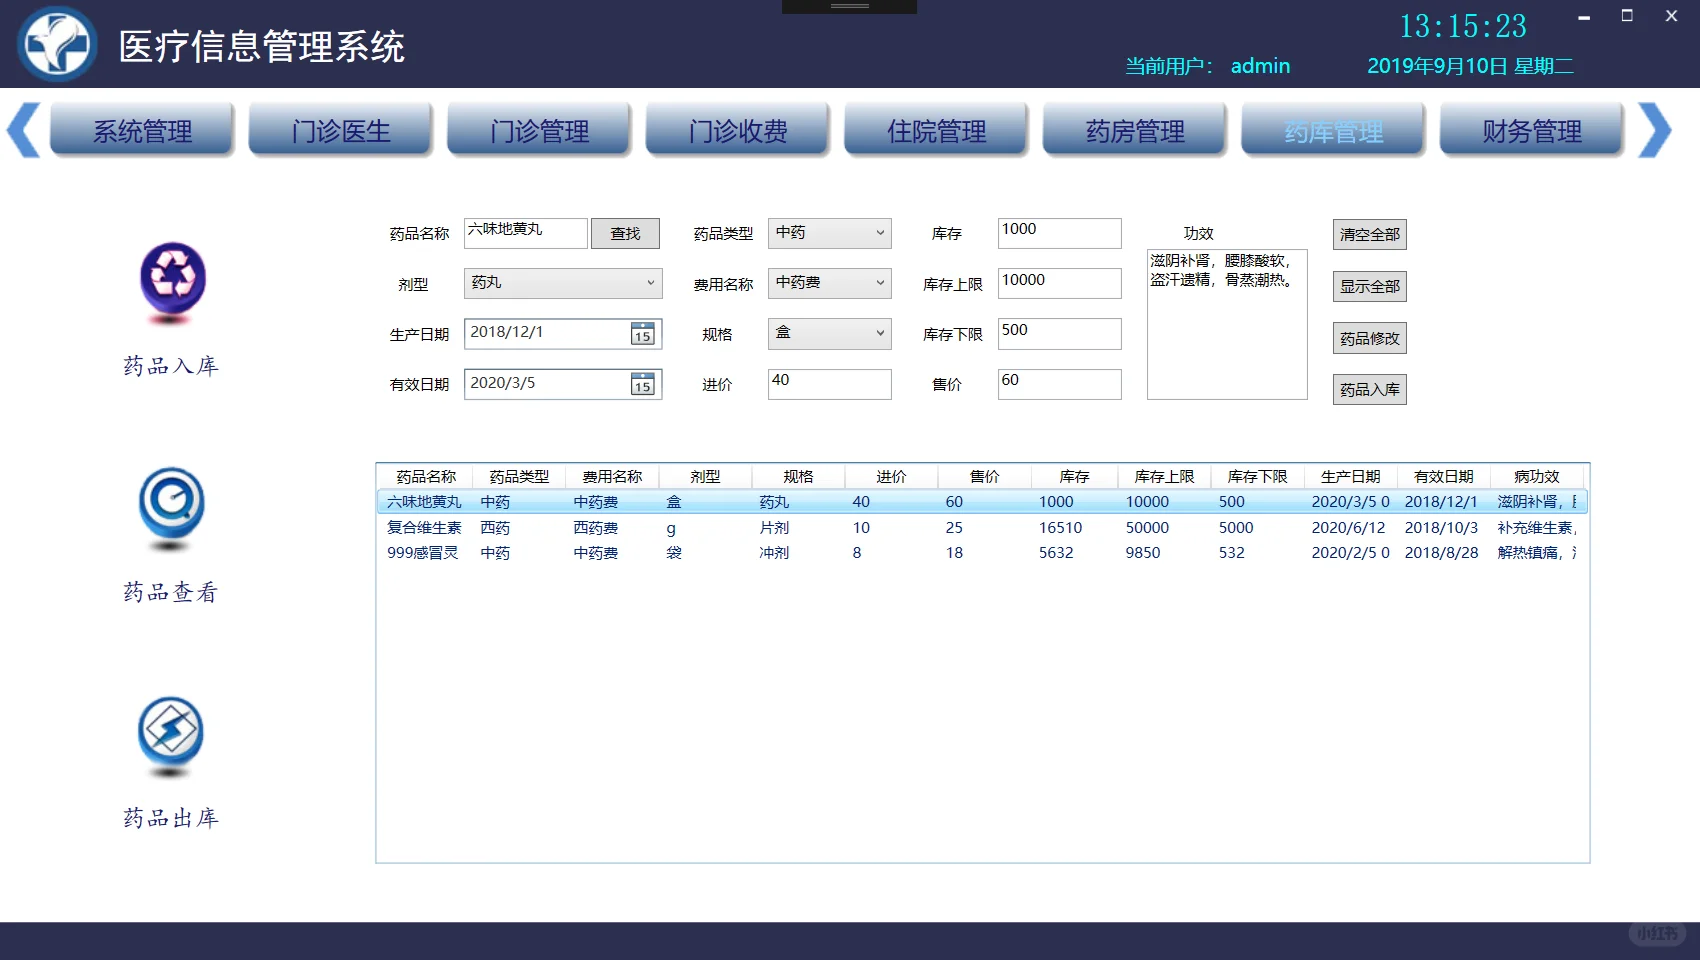Click the hospital logo in top-left corner
1700x960 pixels.
(57, 44)
